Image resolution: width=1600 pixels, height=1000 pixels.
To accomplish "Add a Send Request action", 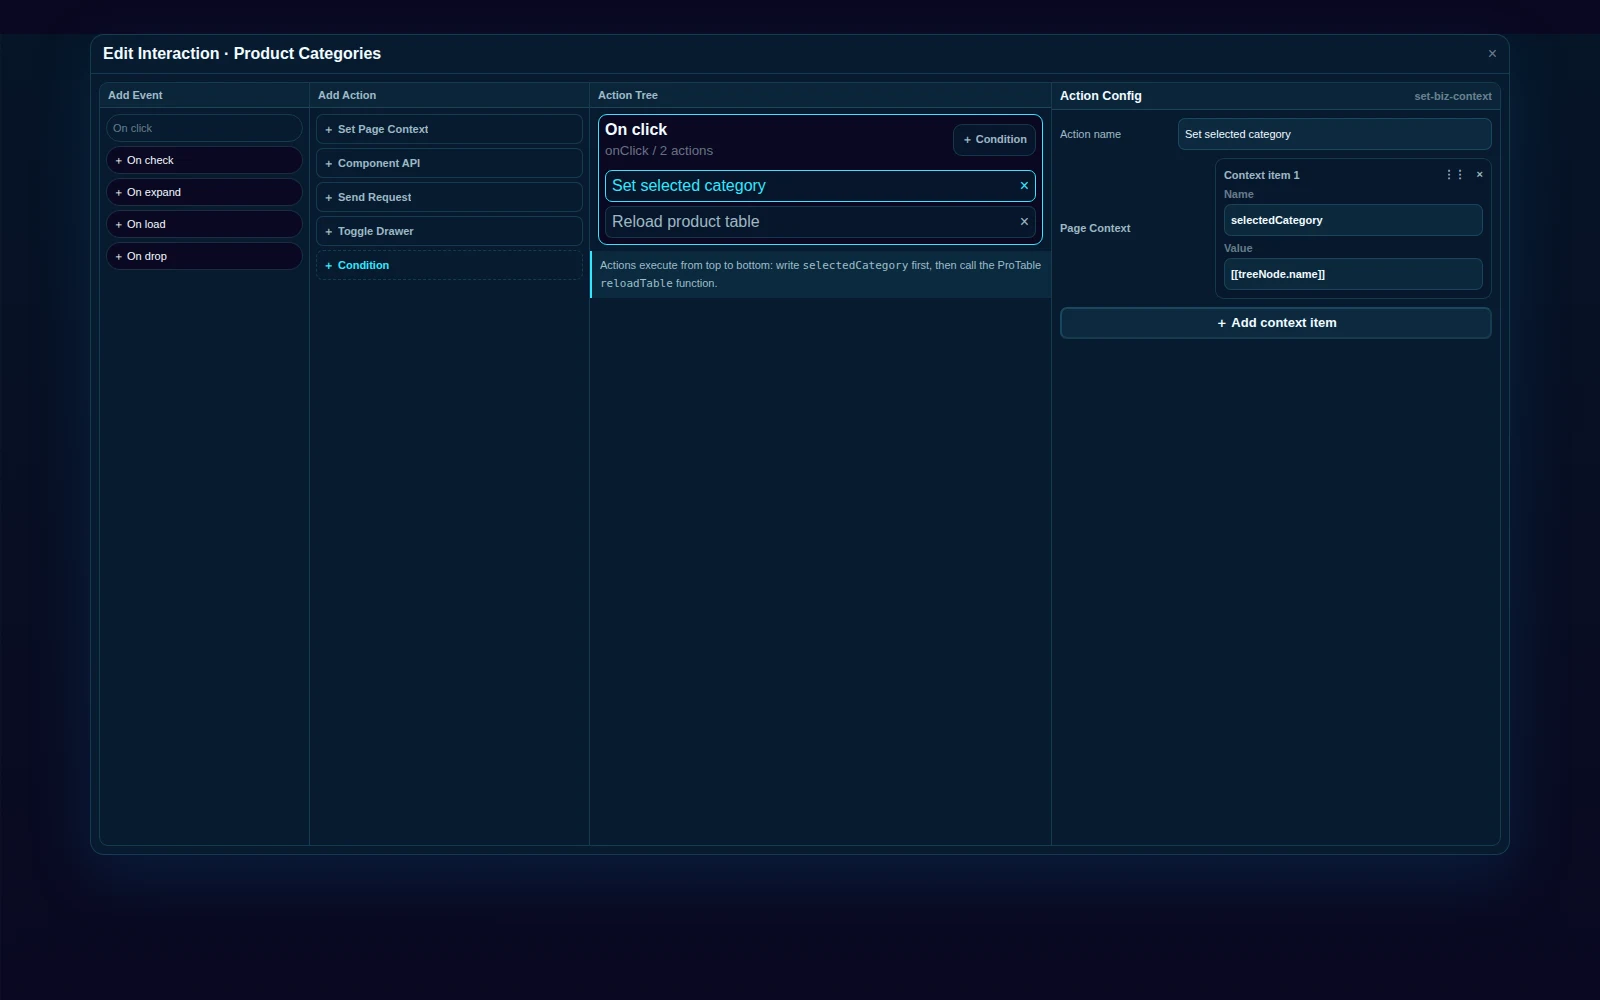I will click(449, 197).
